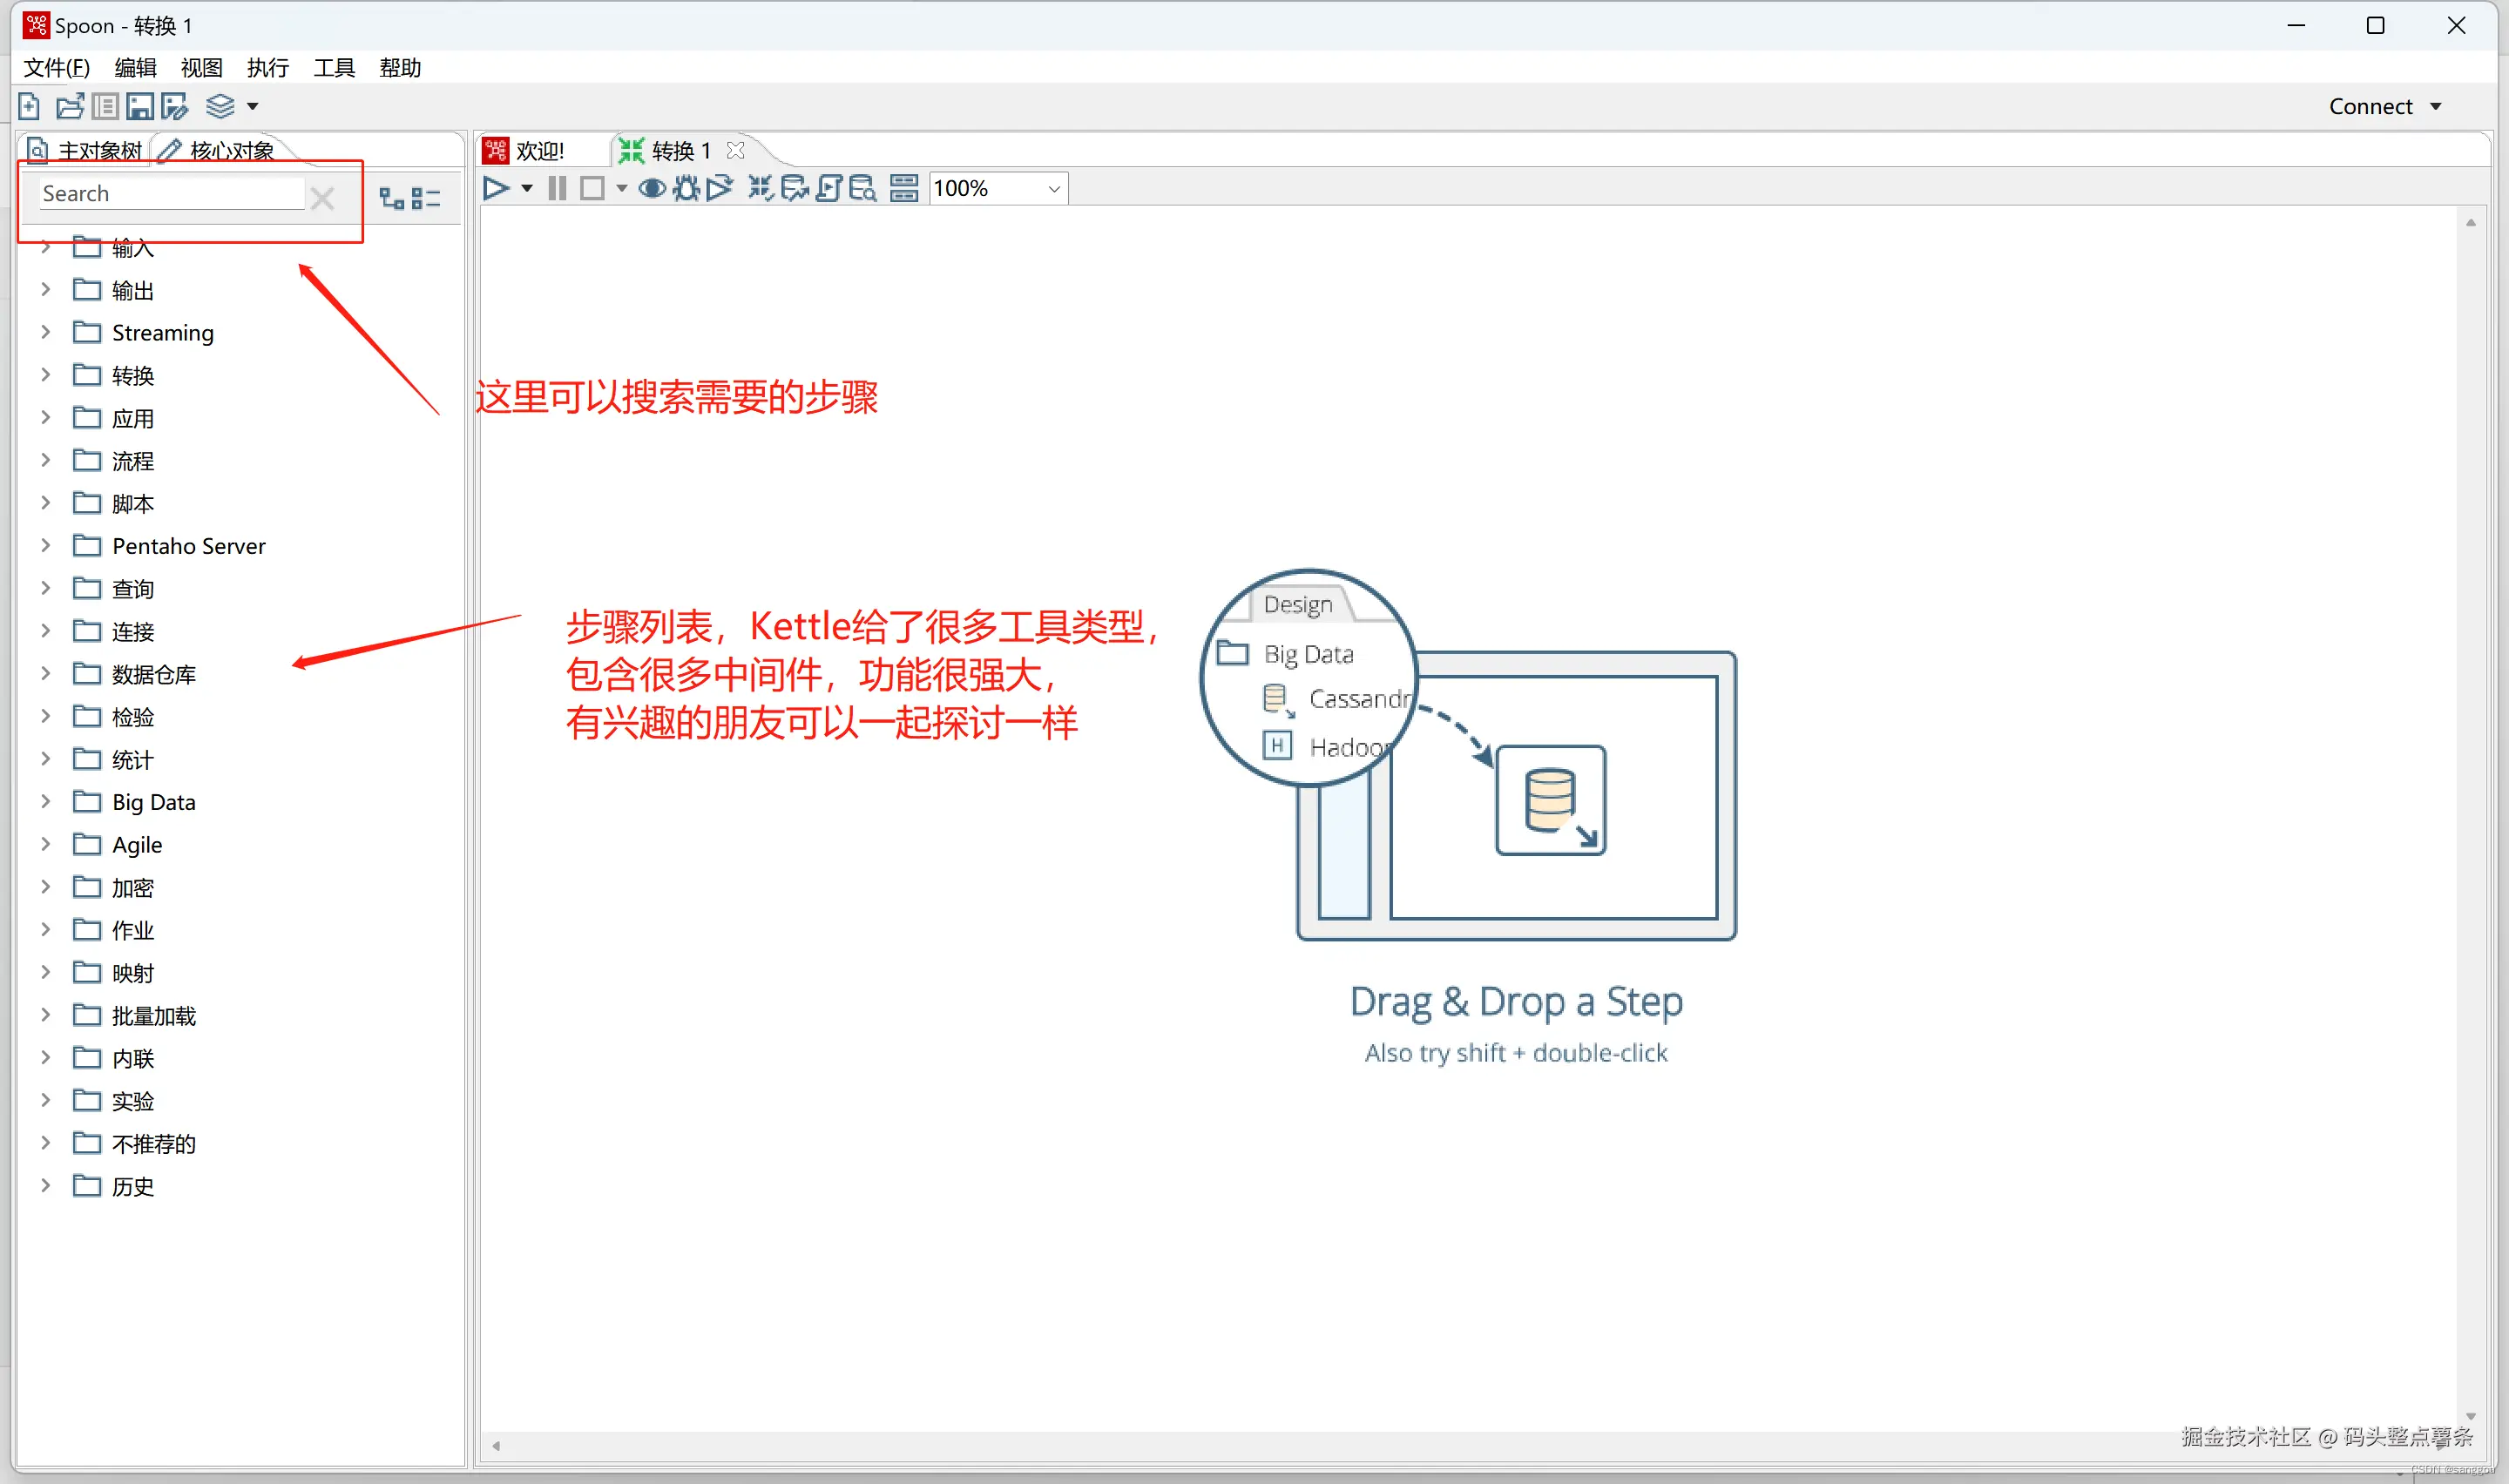Run the transformation with play icon
This screenshot has width=2509, height=1484.
495,188
